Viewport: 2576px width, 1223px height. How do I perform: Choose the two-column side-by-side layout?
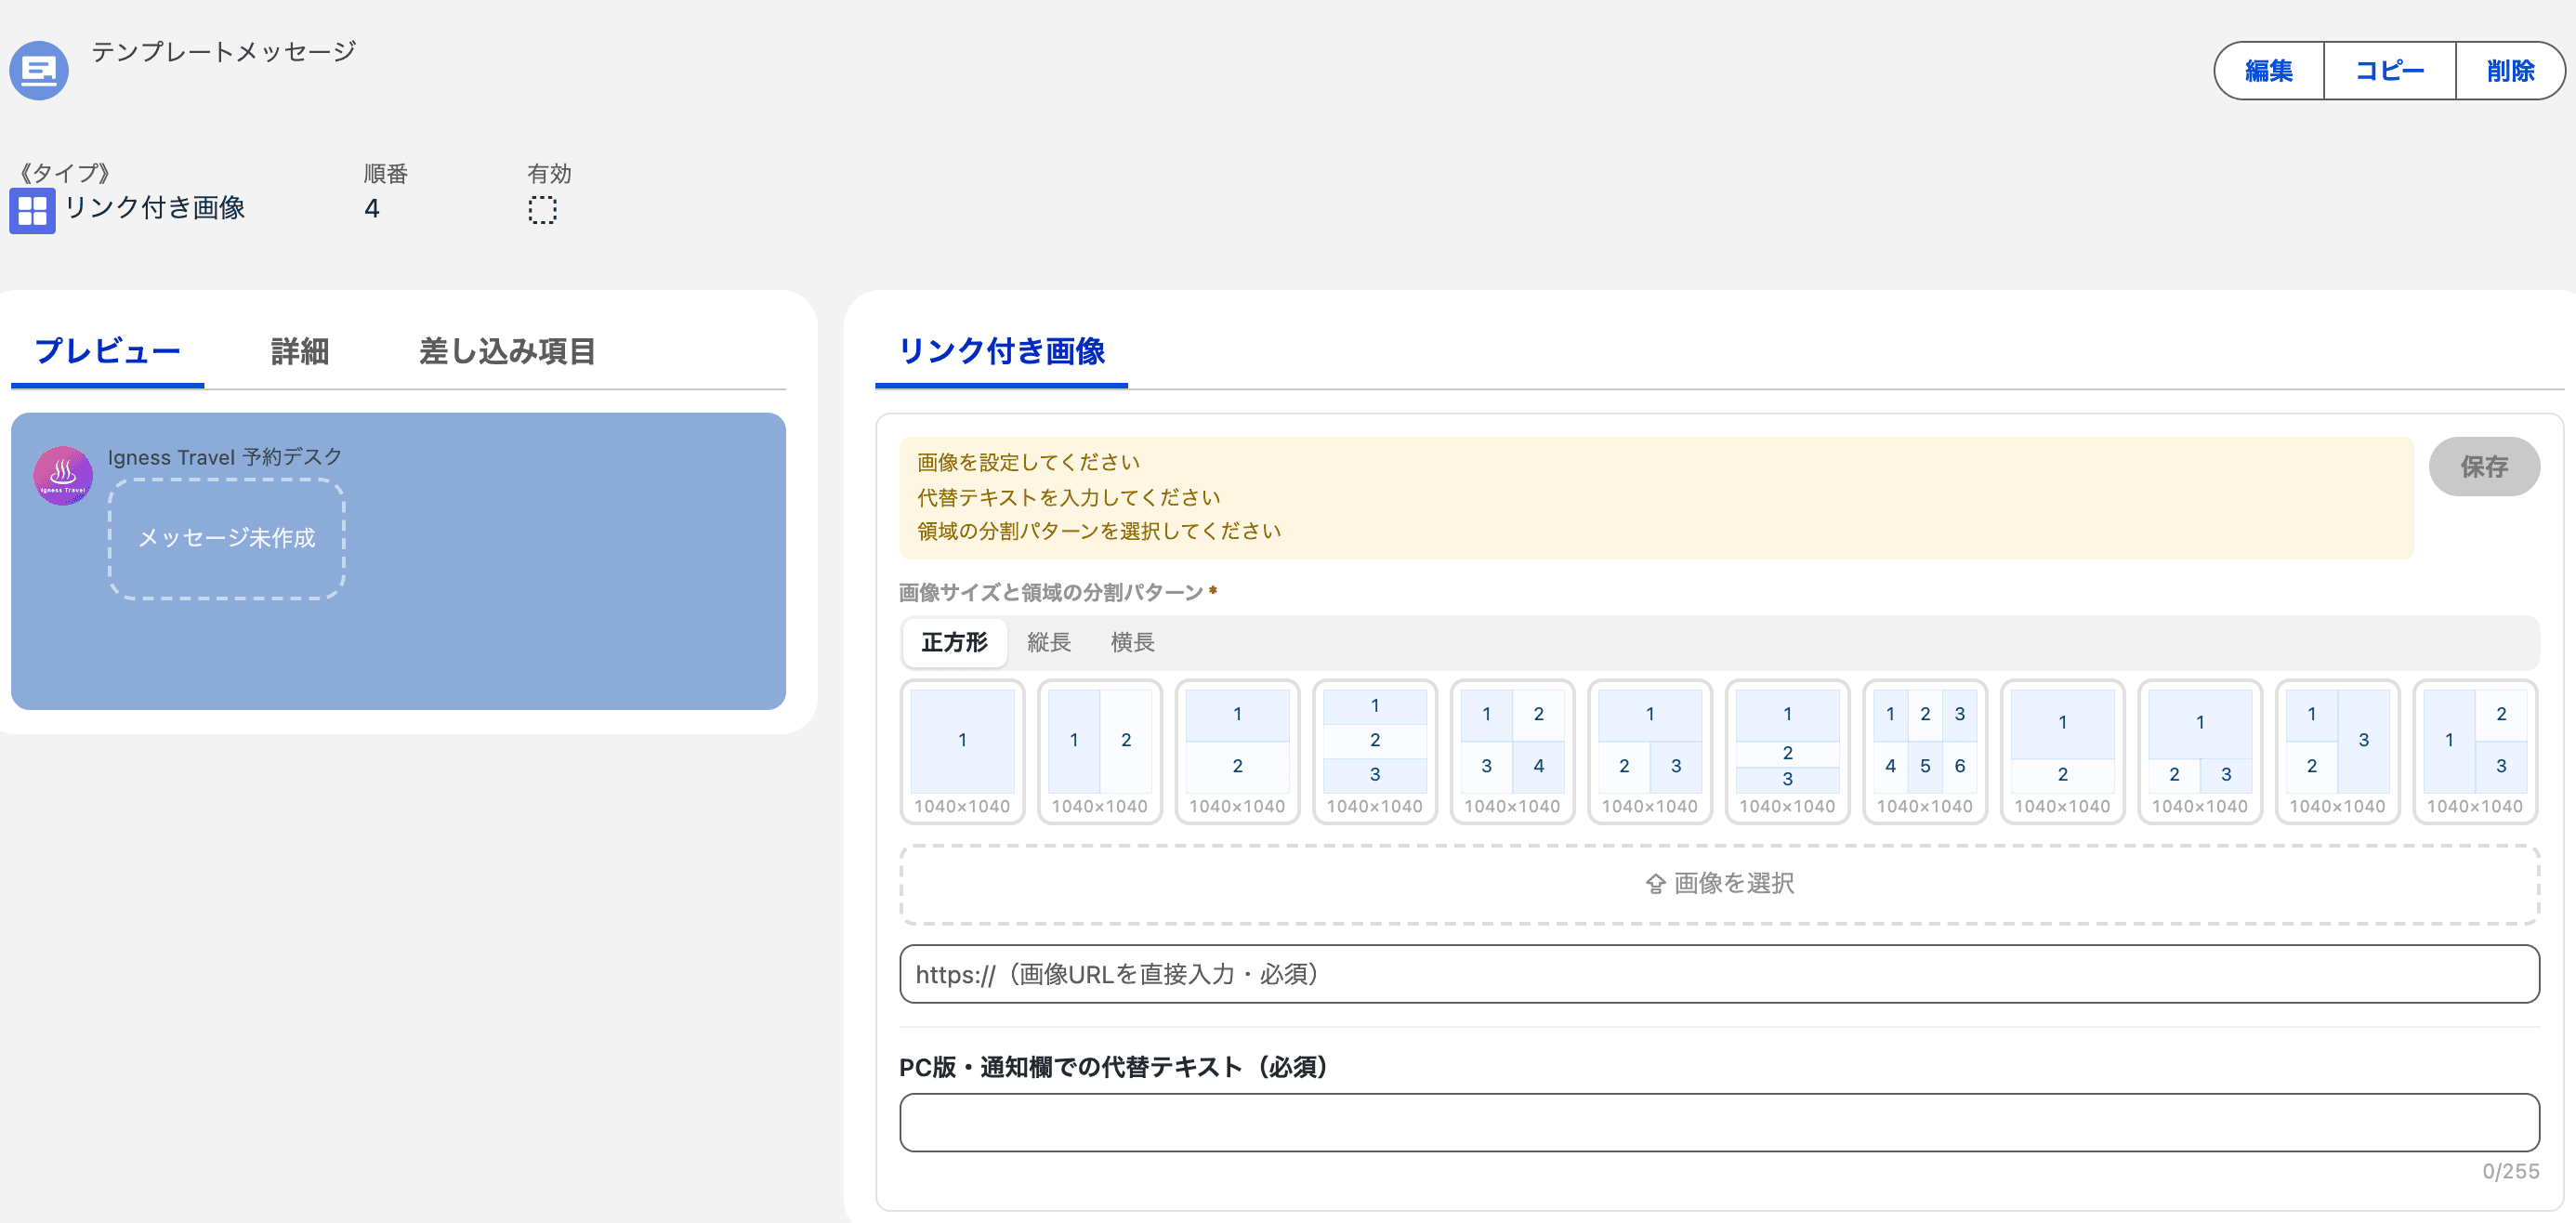pos(1099,752)
